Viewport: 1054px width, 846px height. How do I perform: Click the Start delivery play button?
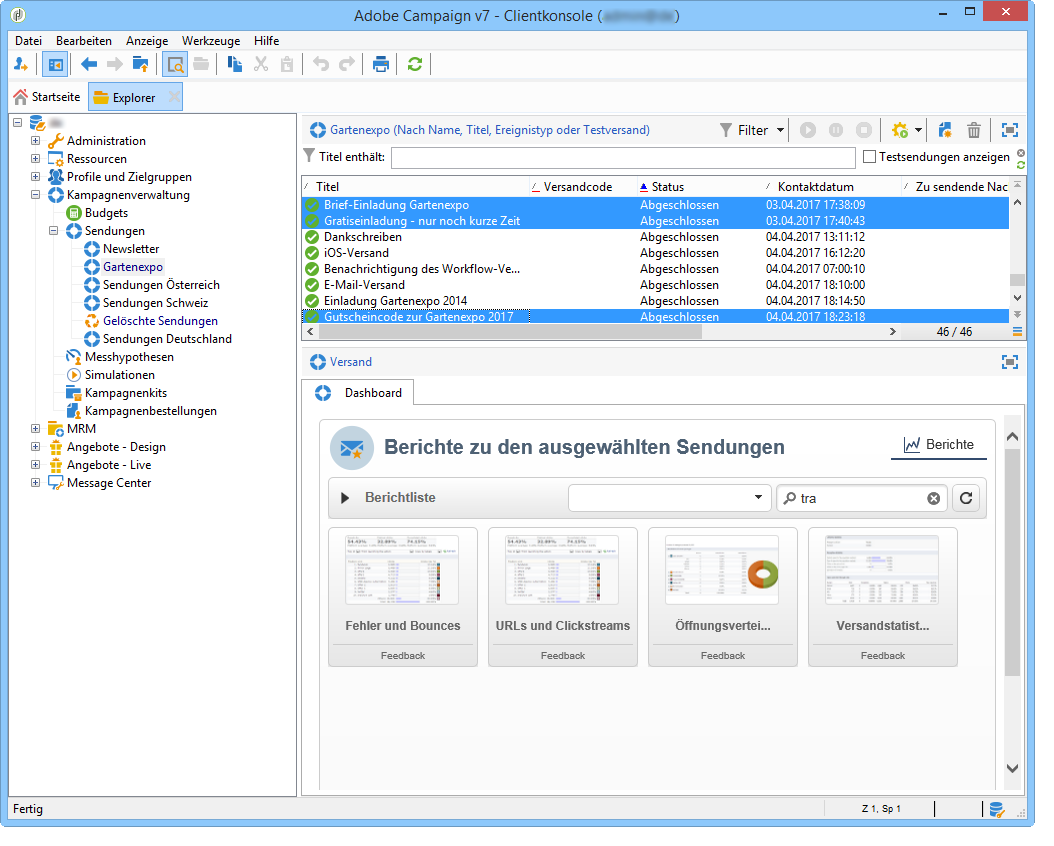(x=808, y=130)
